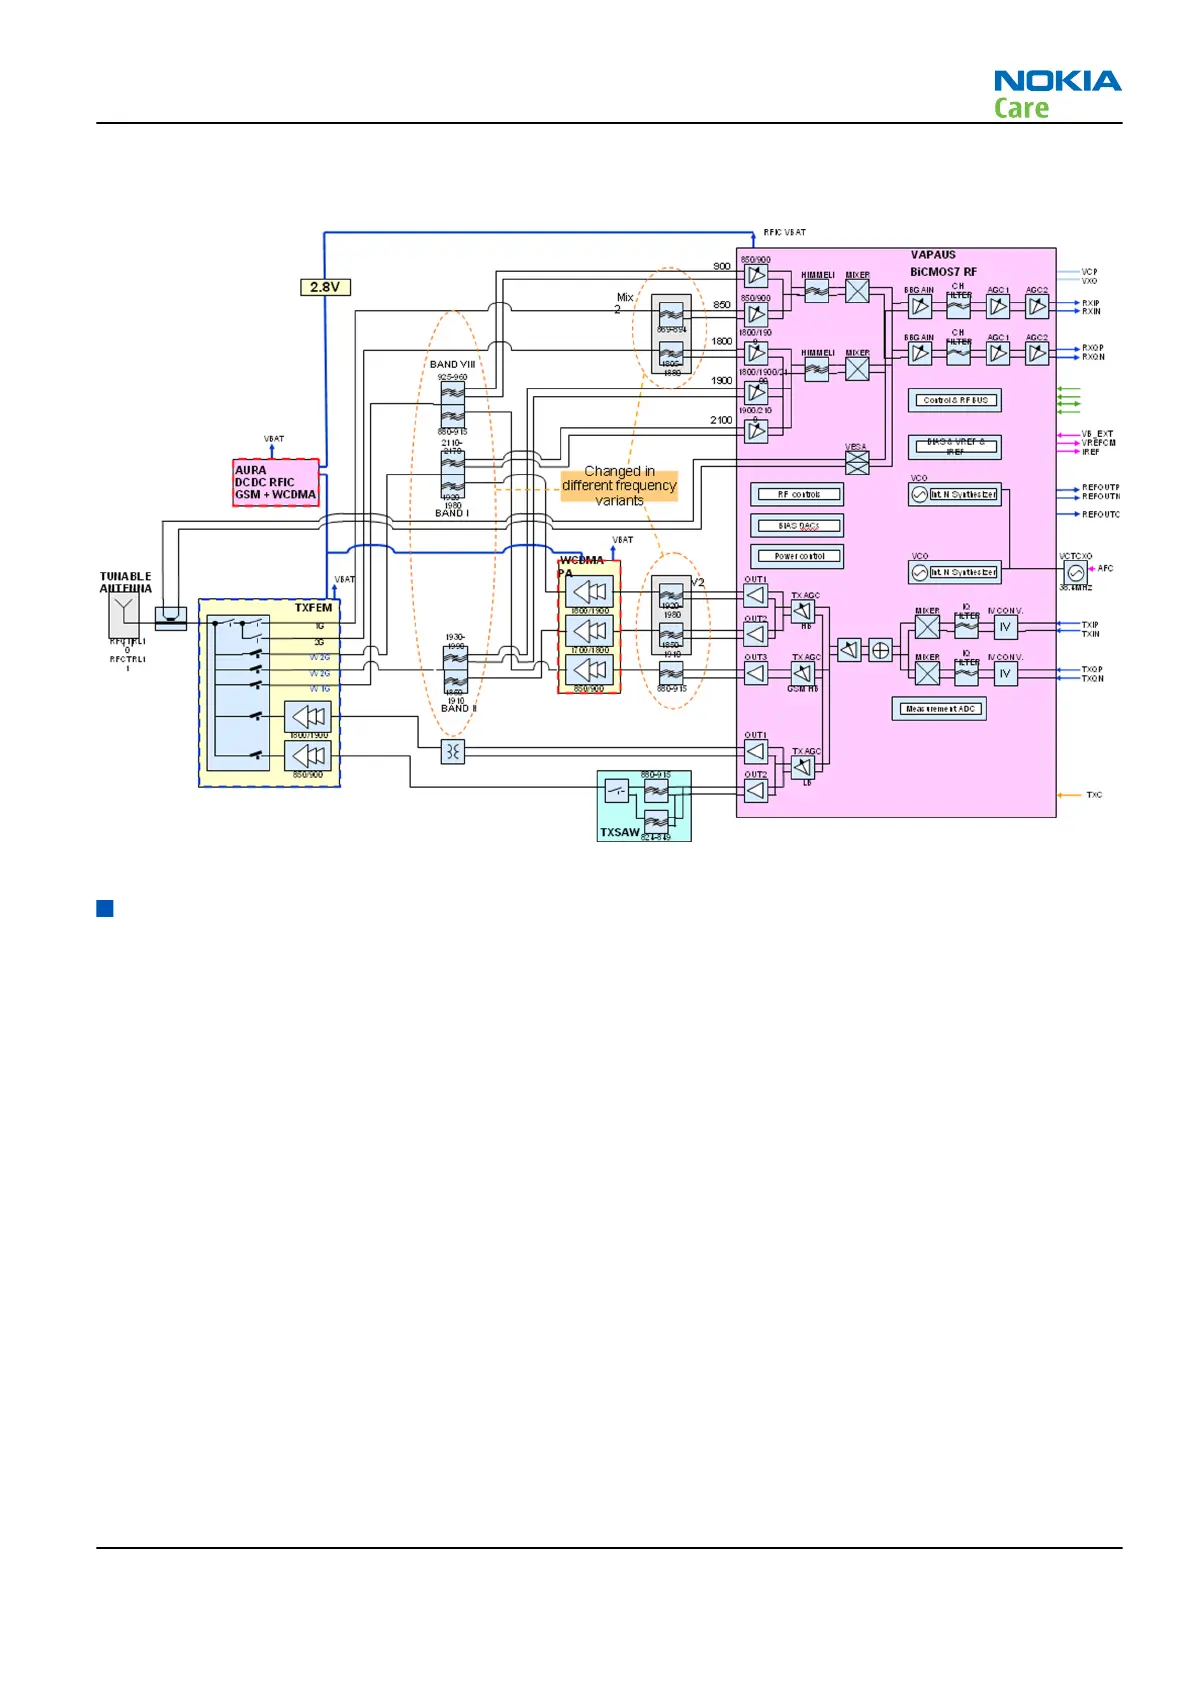Click the 869-894 filter near Mix 2
1191x1684 pixels.
tap(671, 314)
